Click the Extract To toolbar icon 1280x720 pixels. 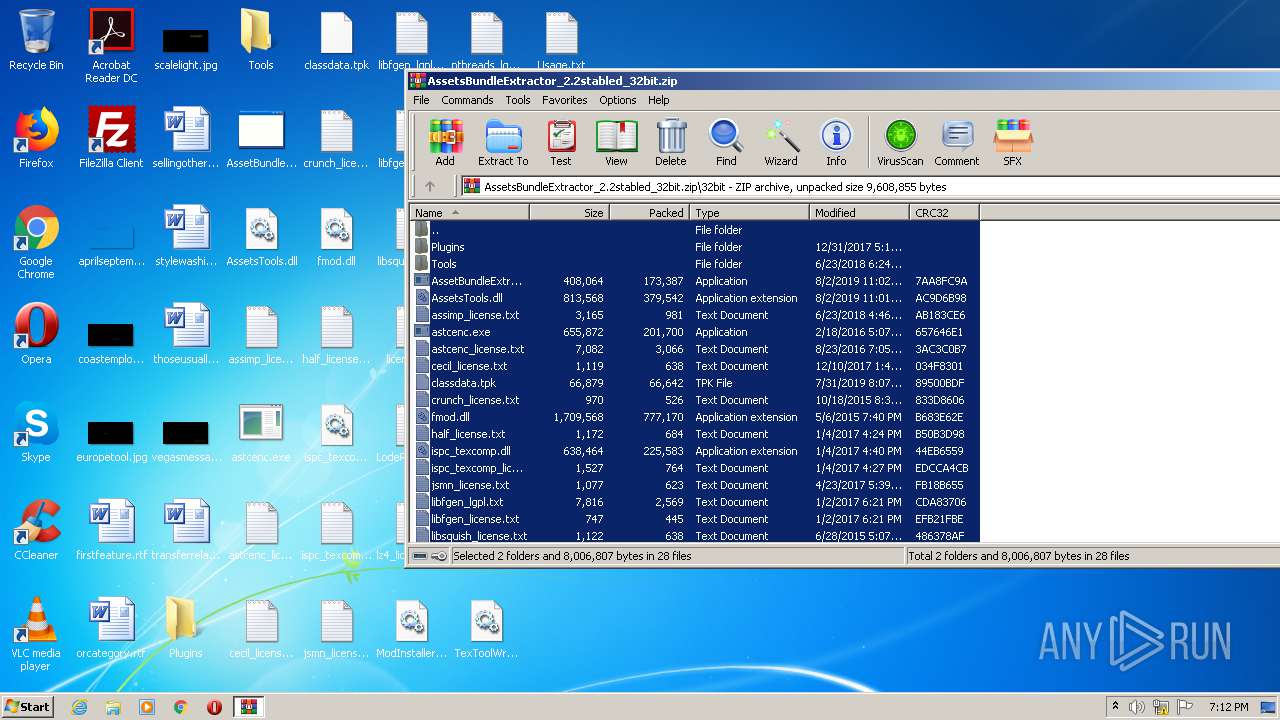click(503, 142)
